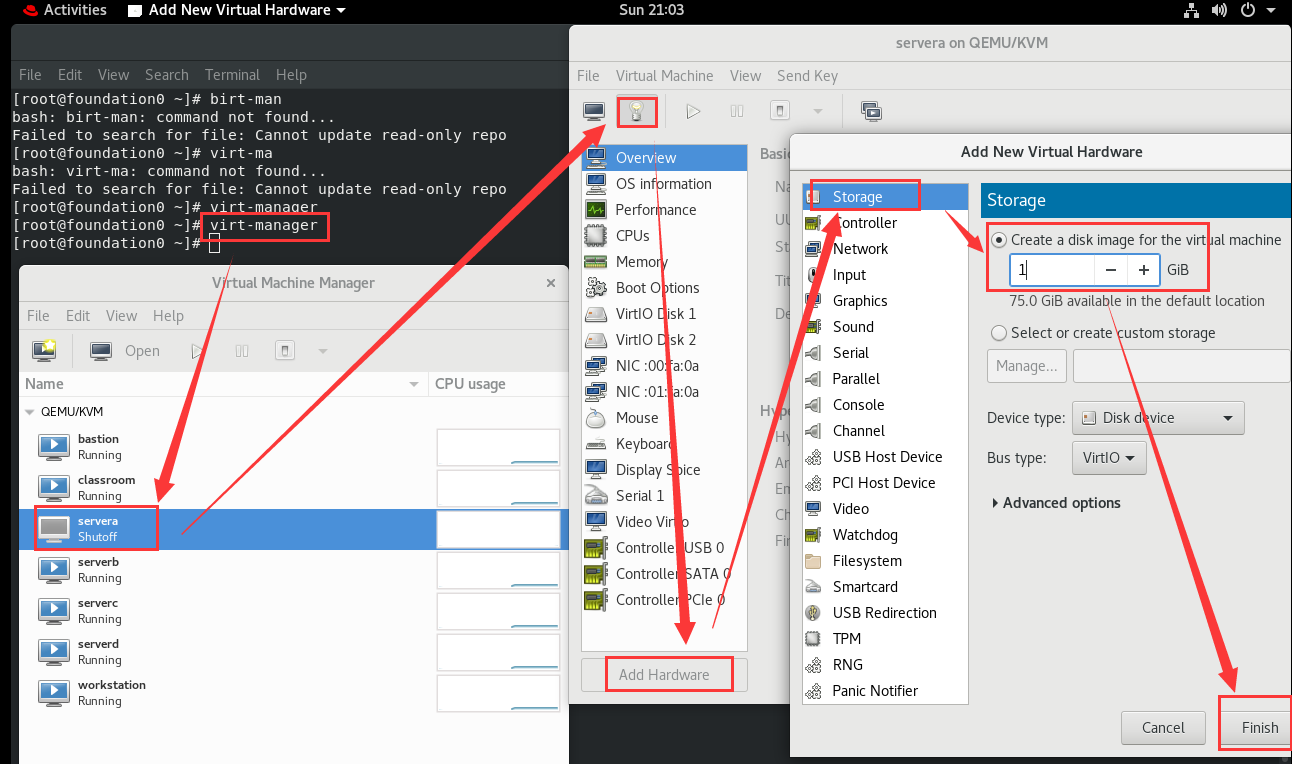Close the Virtual Machine Manager window
This screenshot has width=1292, height=764.
click(551, 283)
